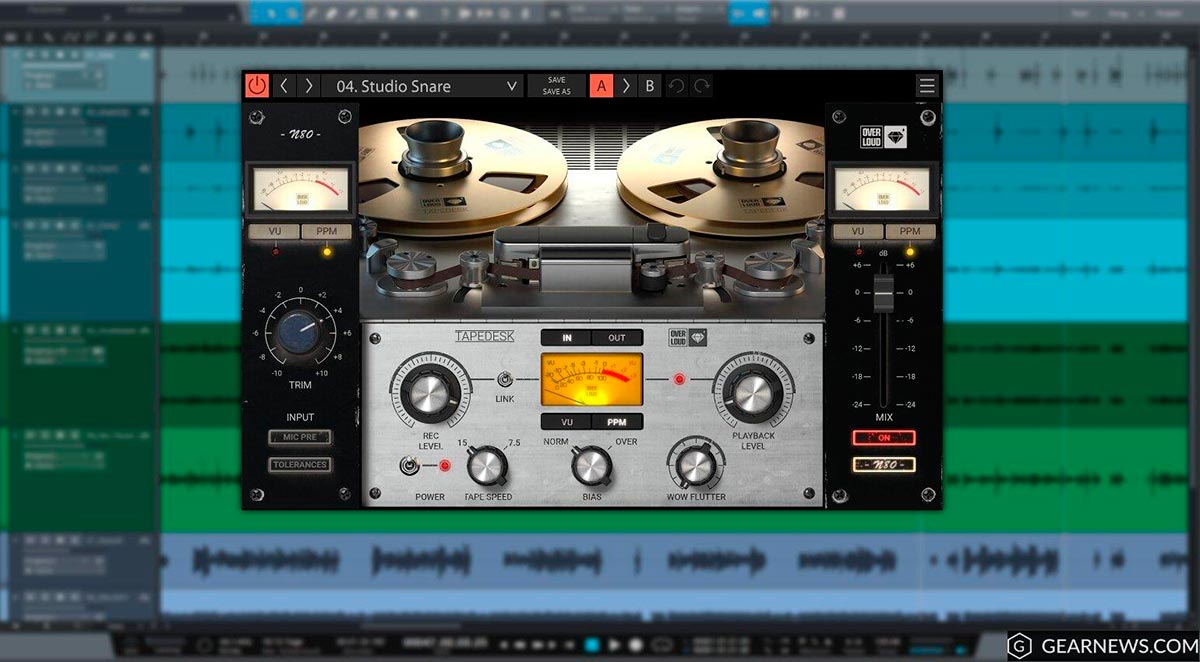Toggle the red plugin bypass power button
Image resolution: width=1200 pixels, height=662 pixels.
point(257,86)
